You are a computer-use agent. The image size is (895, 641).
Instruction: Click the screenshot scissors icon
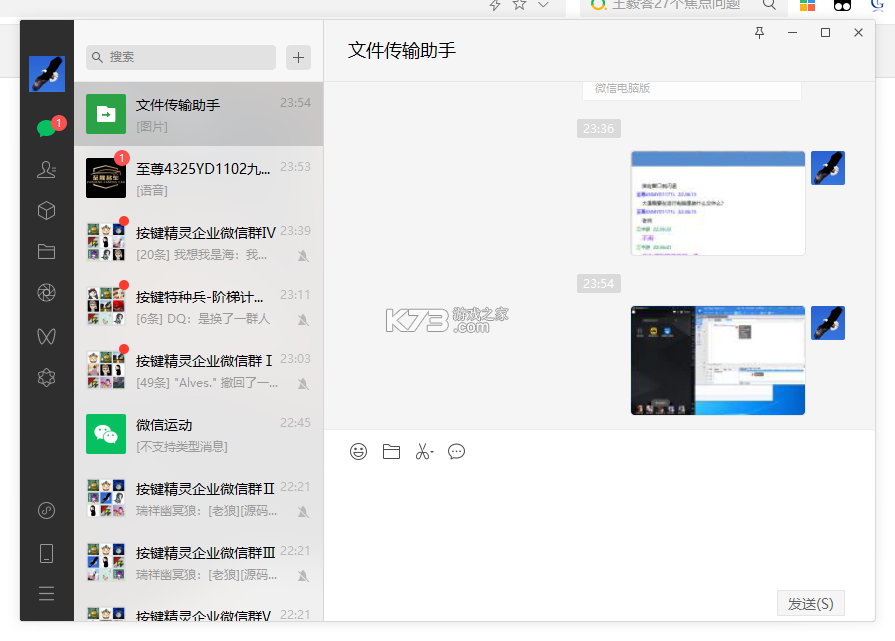pyautogui.click(x=424, y=451)
